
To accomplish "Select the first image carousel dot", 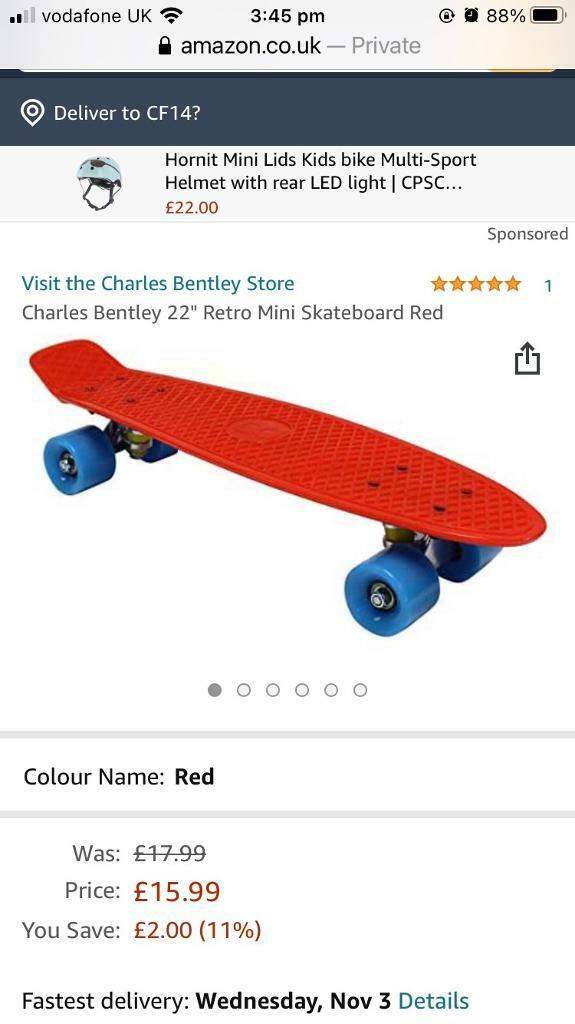I will click(214, 690).
